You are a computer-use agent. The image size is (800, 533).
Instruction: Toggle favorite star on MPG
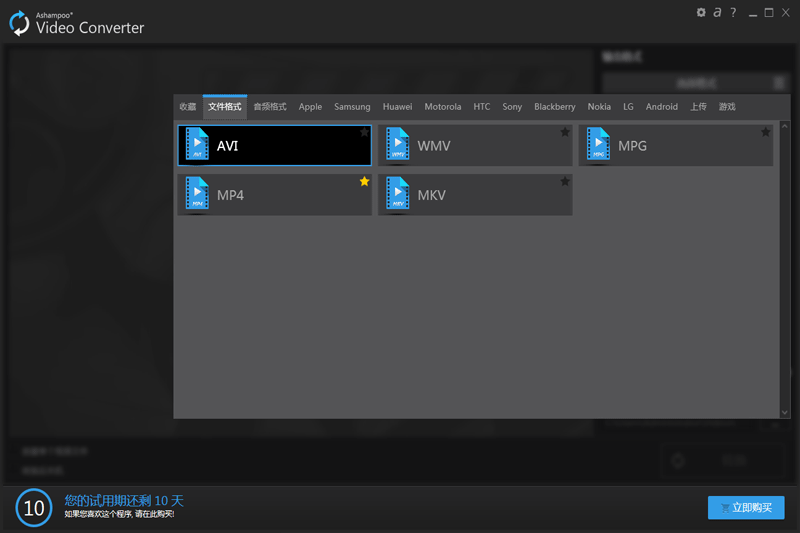765,132
